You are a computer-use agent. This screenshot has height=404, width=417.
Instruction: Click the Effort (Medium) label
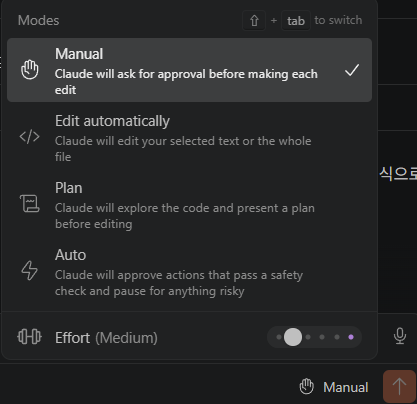click(x=106, y=338)
